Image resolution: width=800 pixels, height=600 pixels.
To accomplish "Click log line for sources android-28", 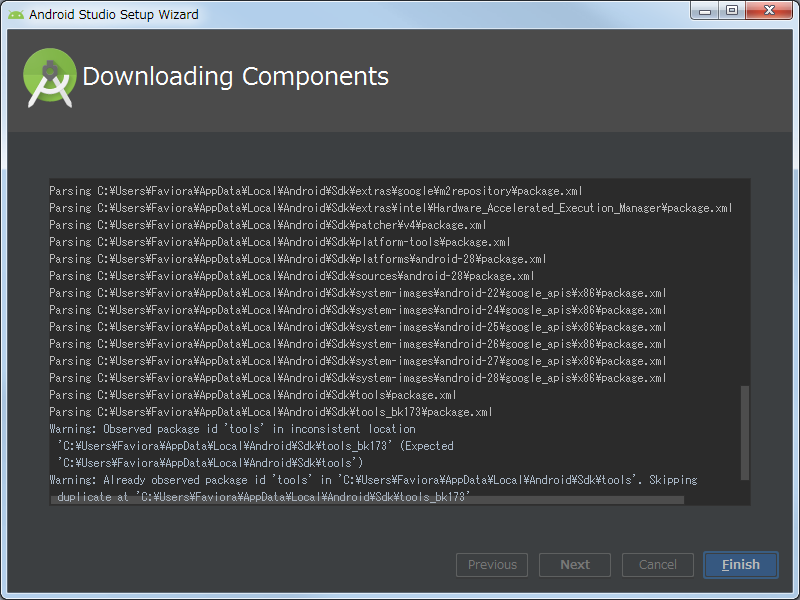I will (291, 276).
